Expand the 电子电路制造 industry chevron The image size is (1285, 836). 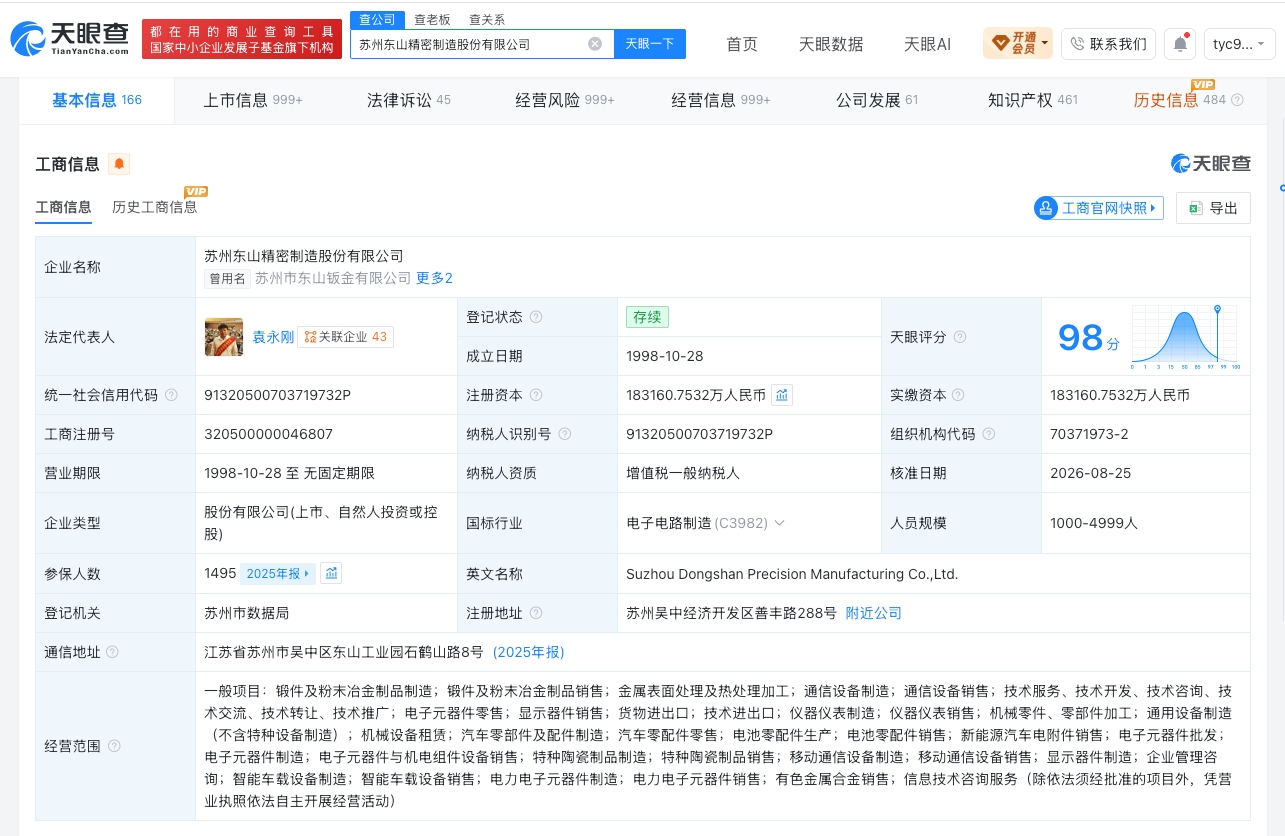click(780, 523)
